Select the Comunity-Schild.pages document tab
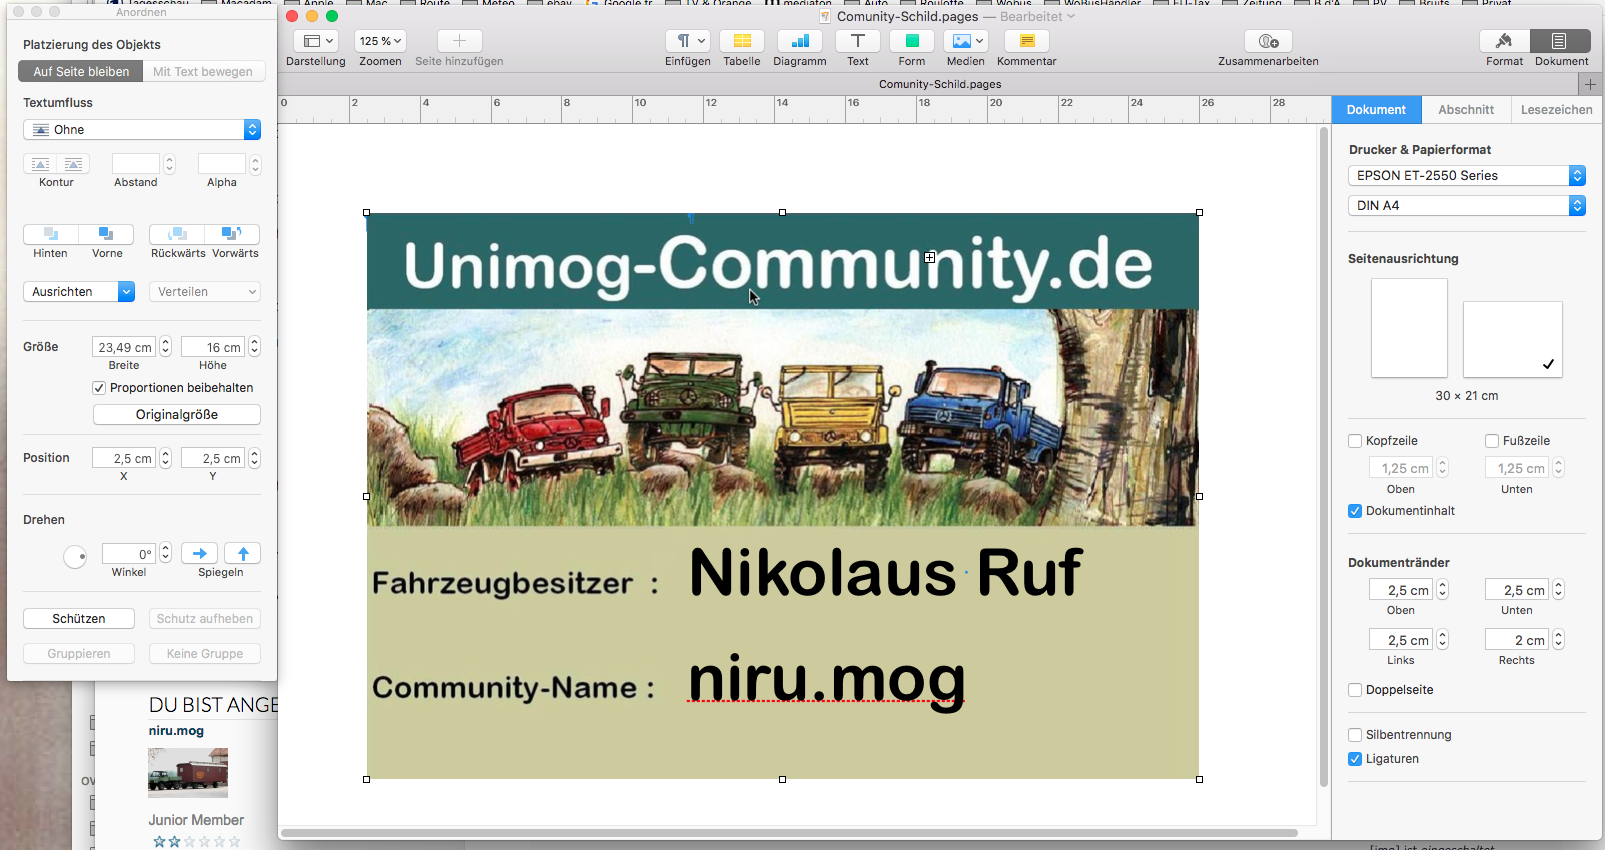The image size is (1605, 850). point(940,84)
